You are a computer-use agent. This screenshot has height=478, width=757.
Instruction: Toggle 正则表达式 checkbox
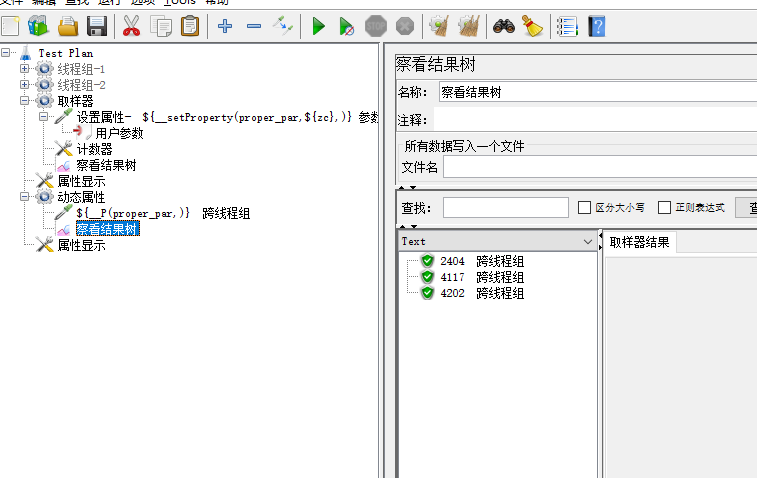664,208
